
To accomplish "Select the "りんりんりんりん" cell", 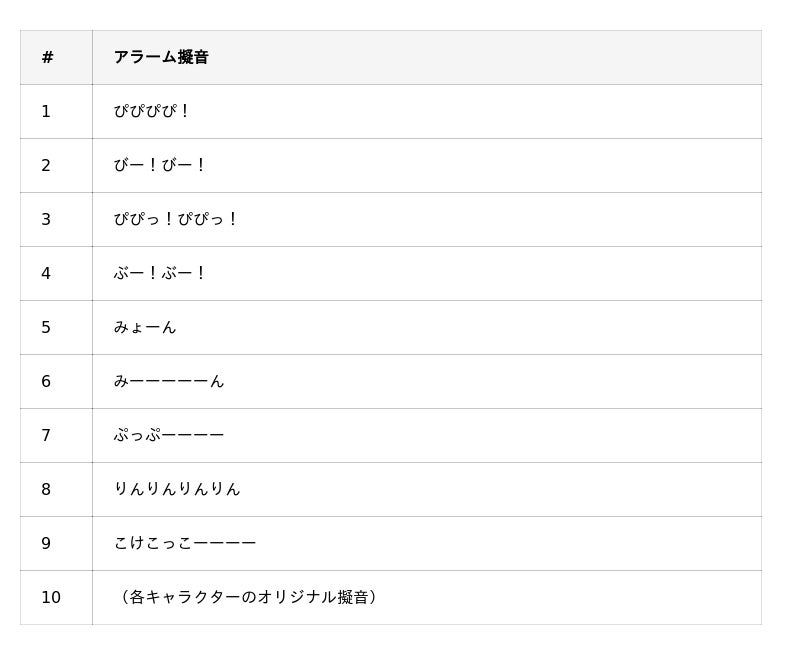I will pyautogui.click(x=177, y=490).
